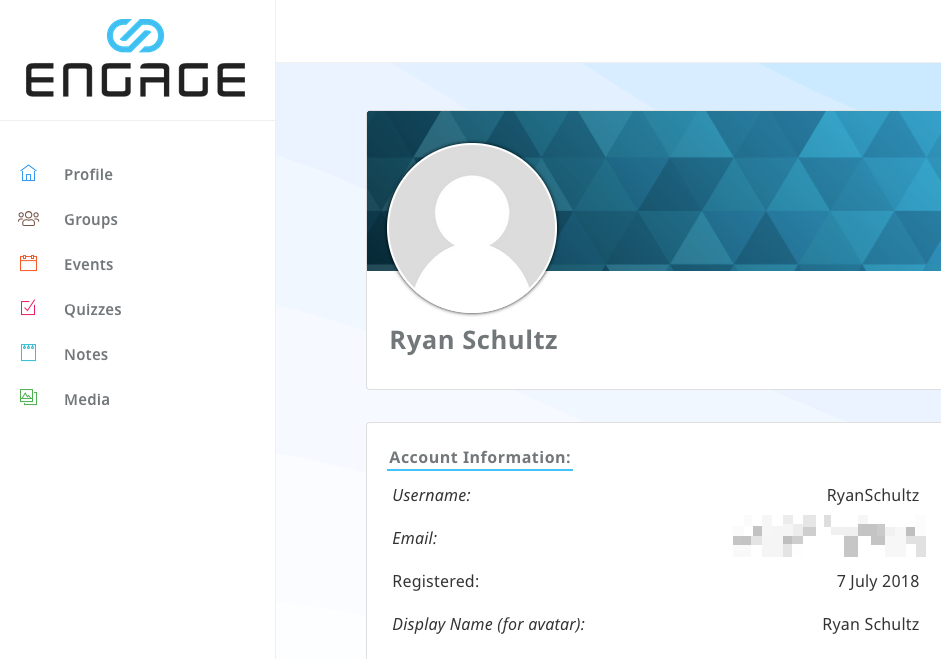Open the Profile menu item

pos(88,175)
